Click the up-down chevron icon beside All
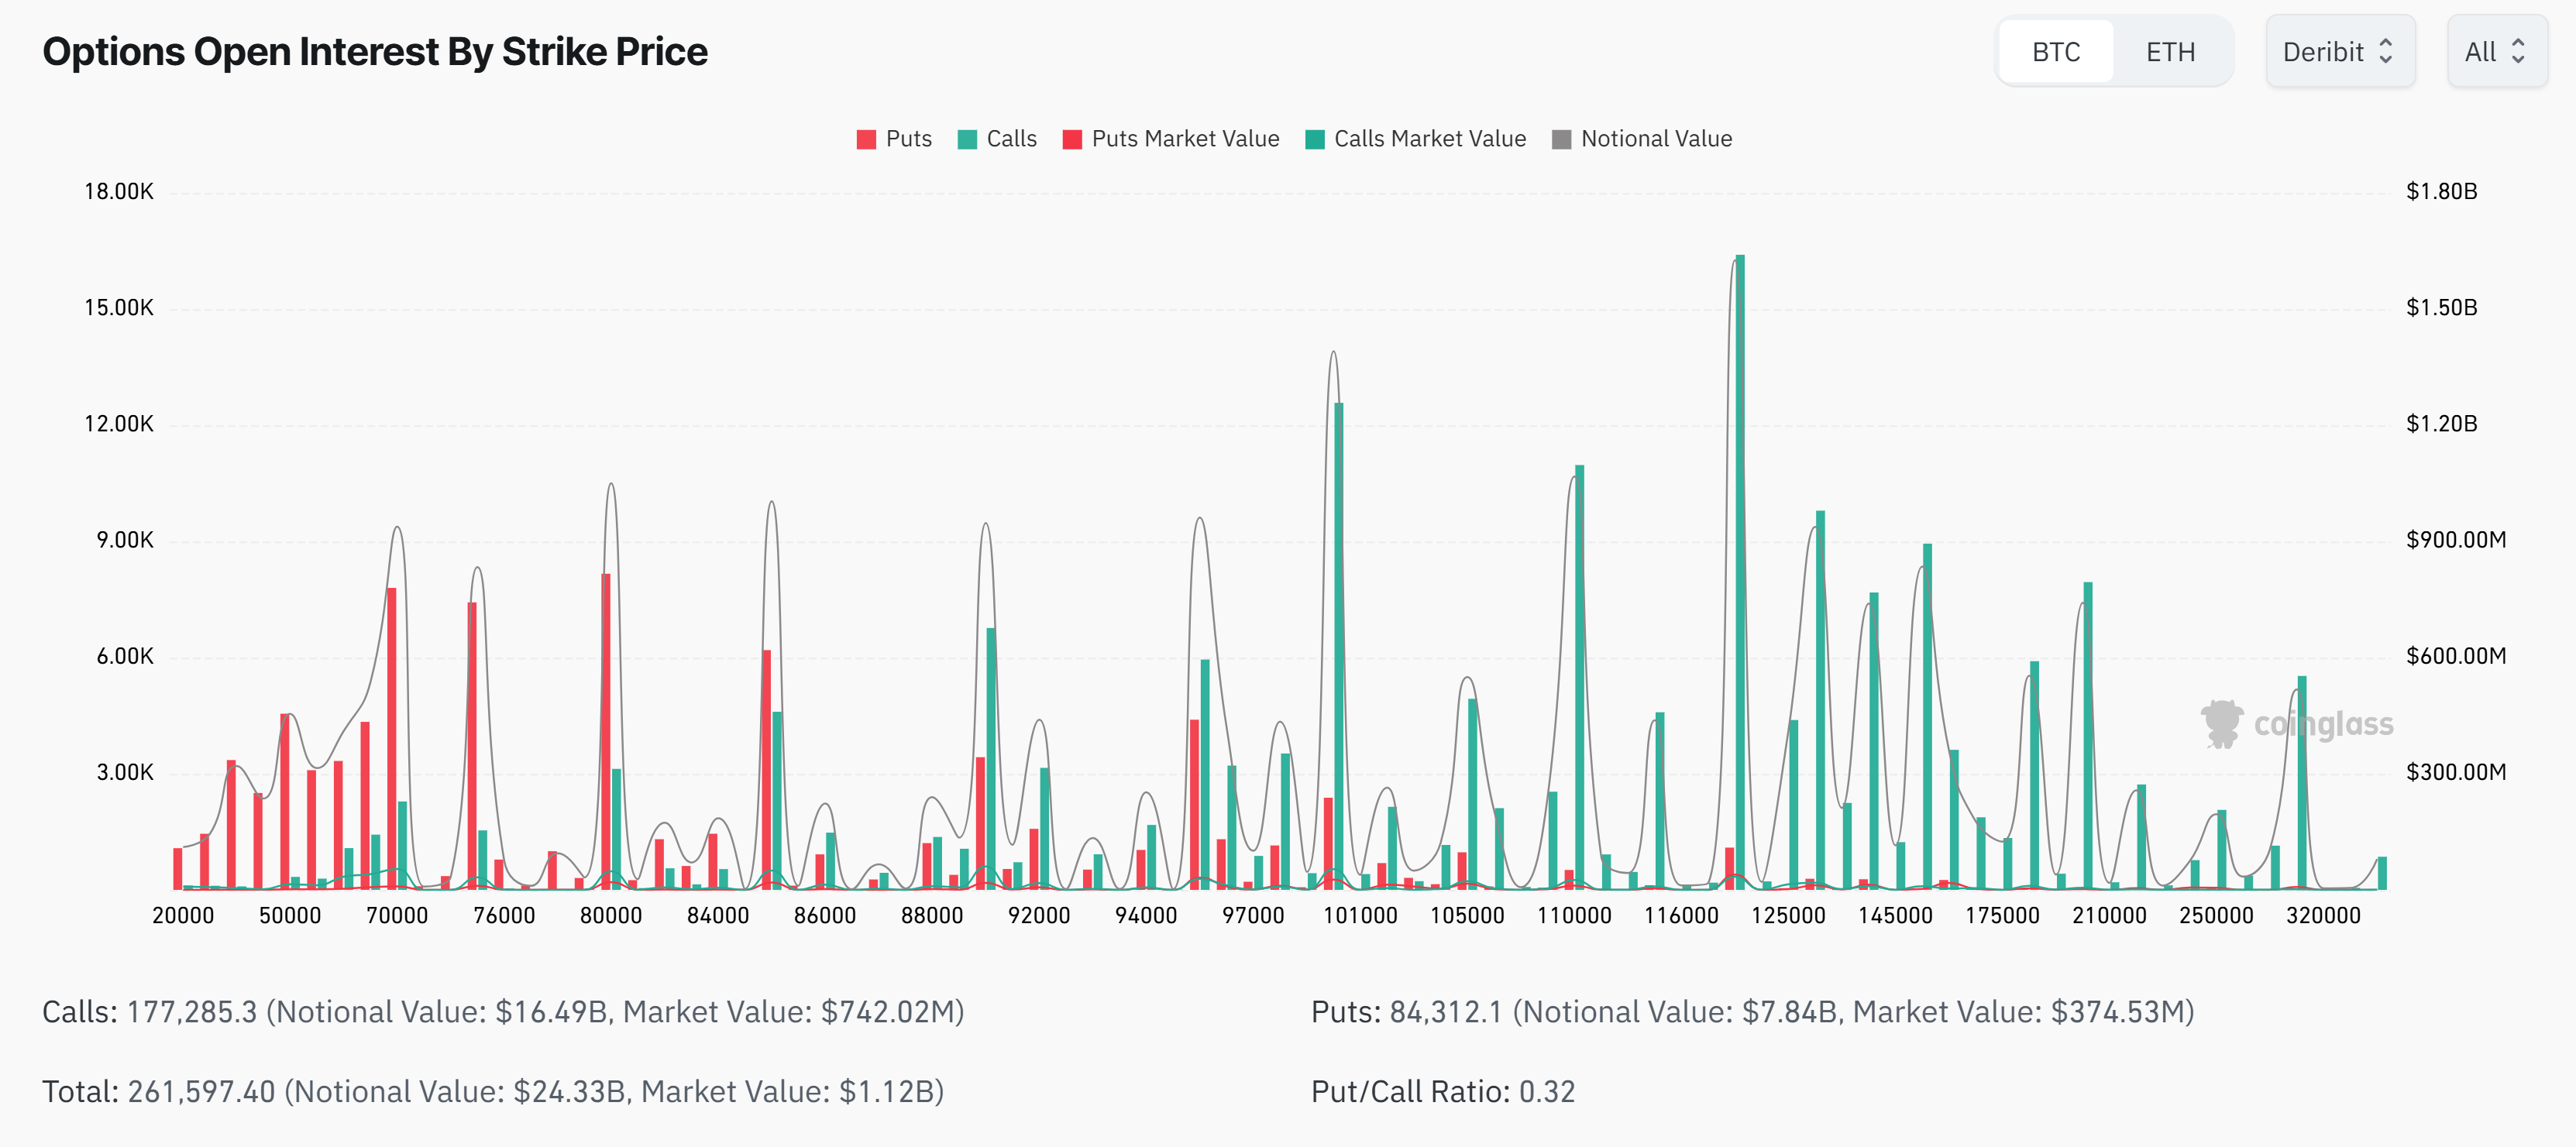Viewport: 2576px width, 1147px height. pos(2518,51)
